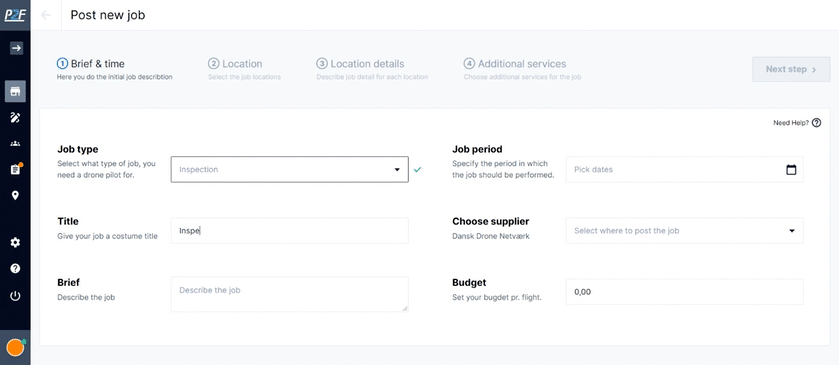Open the team members icon in sidebar
839x365 pixels.
click(15, 143)
